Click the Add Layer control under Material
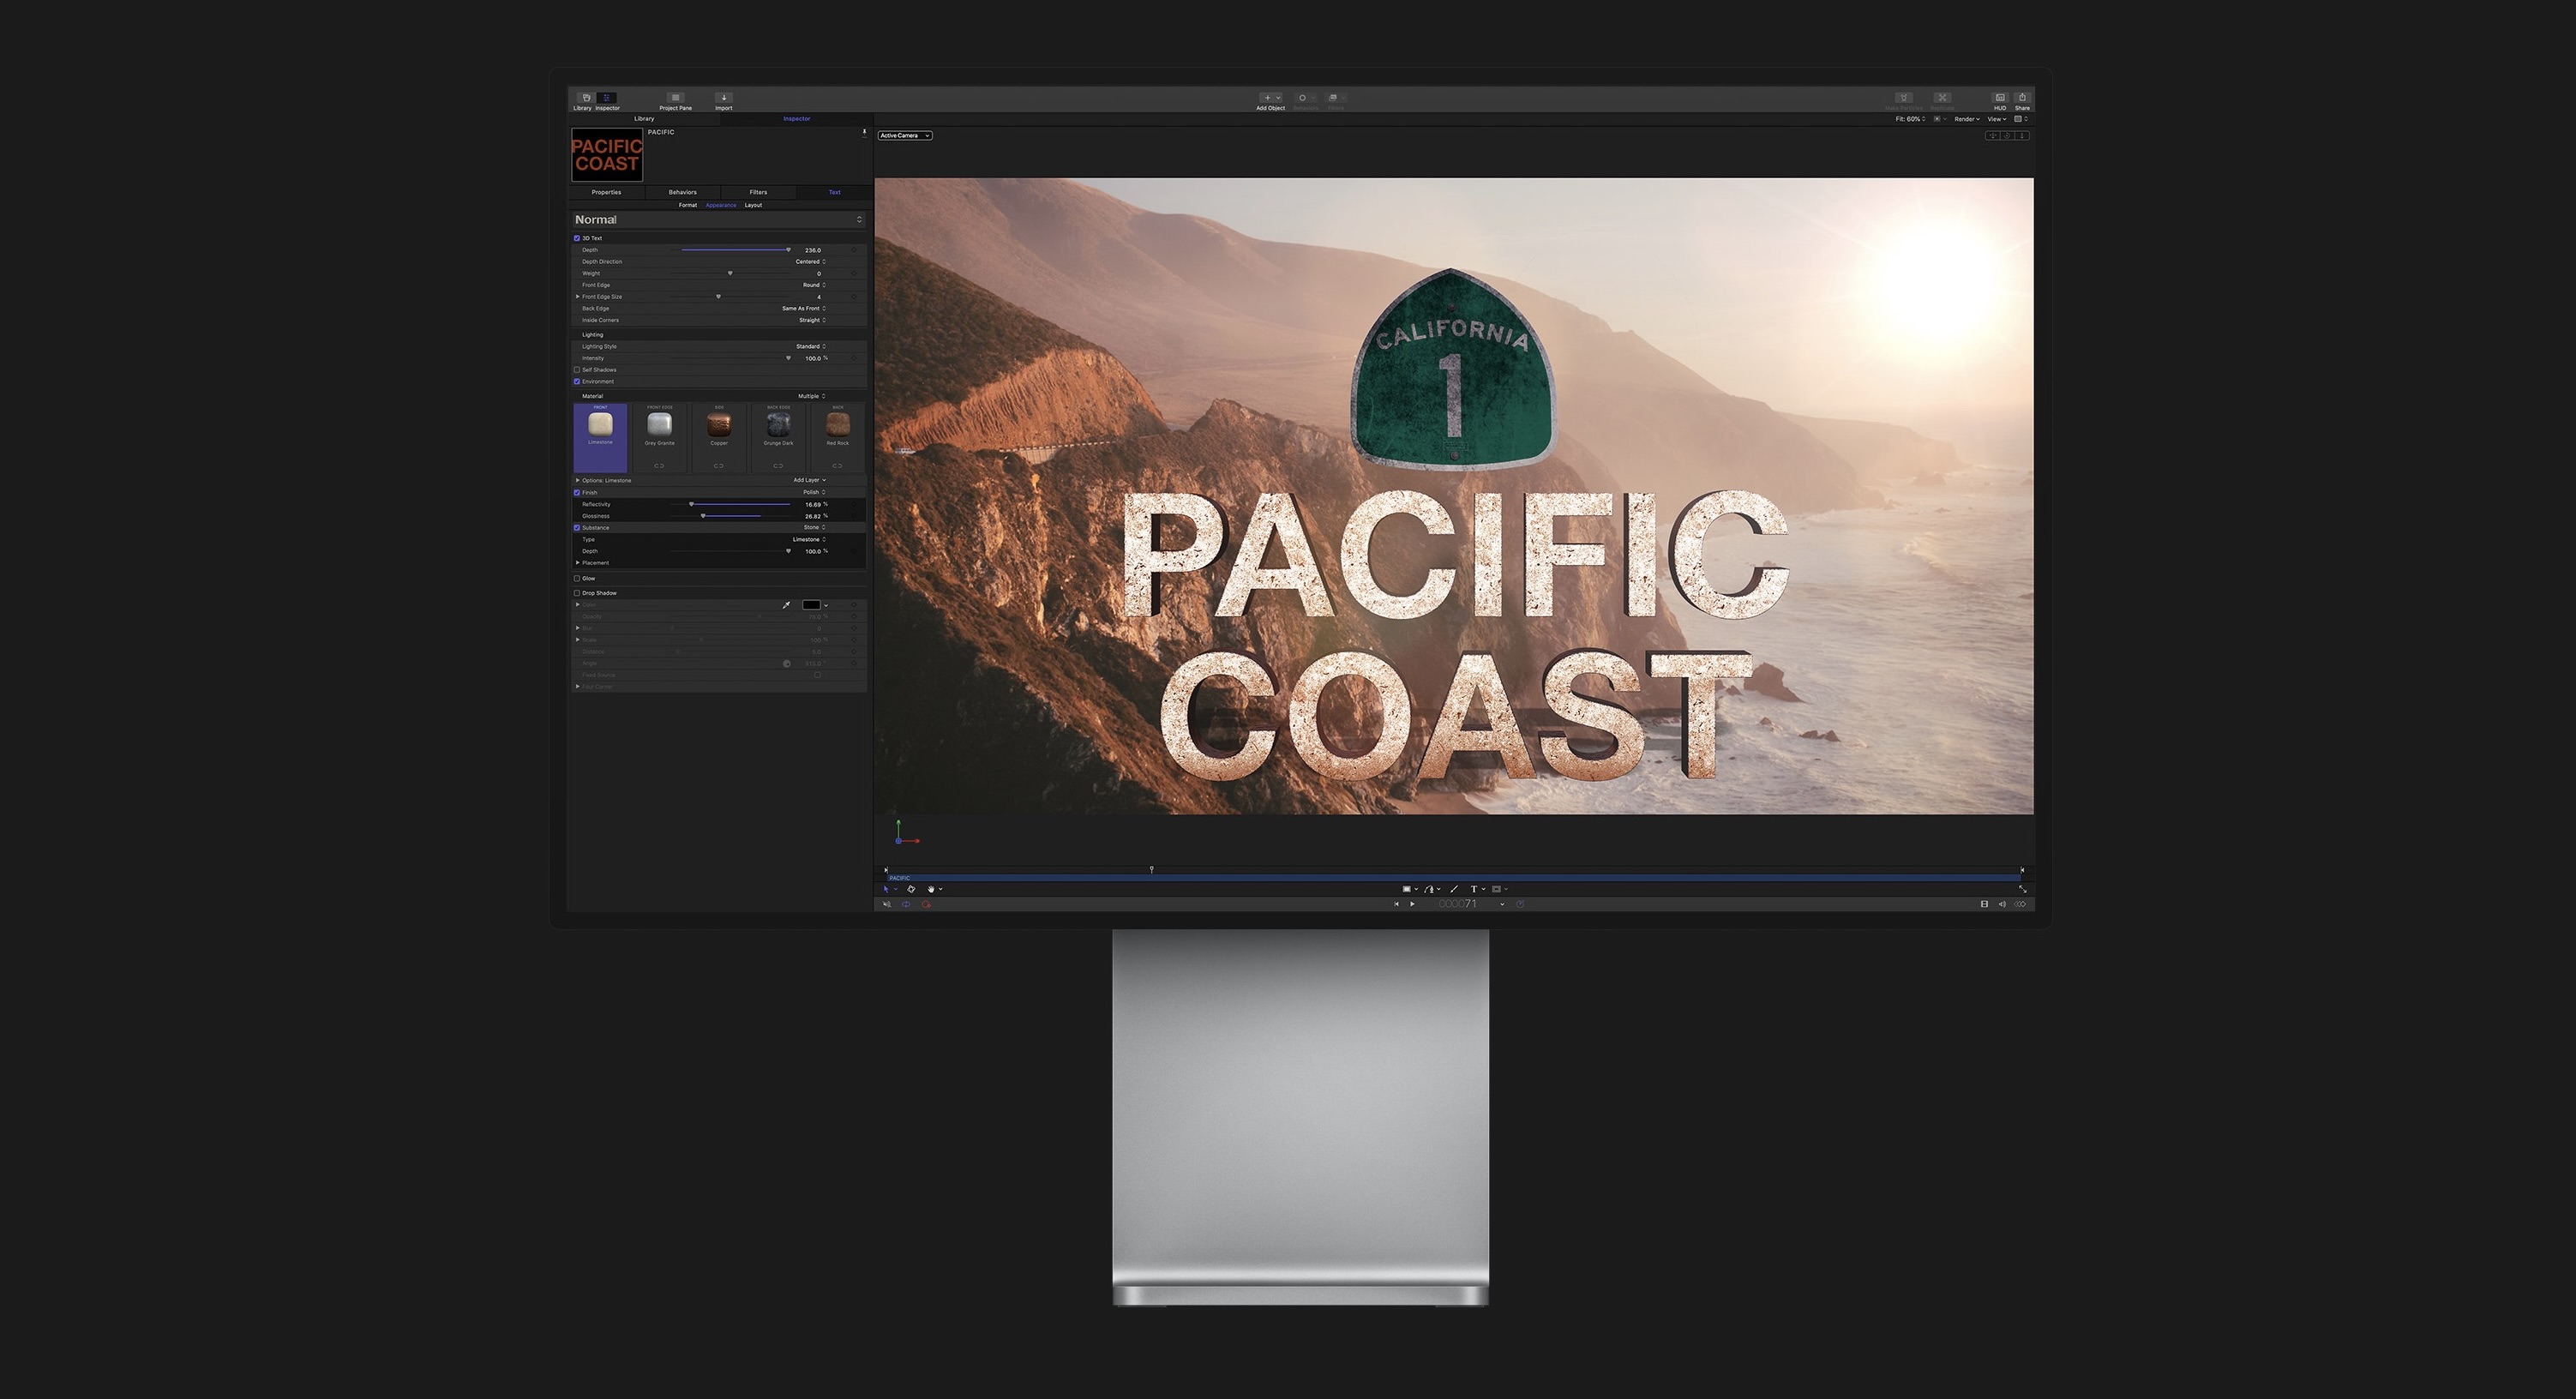2576x1399 pixels. pyautogui.click(x=809, y=481)
